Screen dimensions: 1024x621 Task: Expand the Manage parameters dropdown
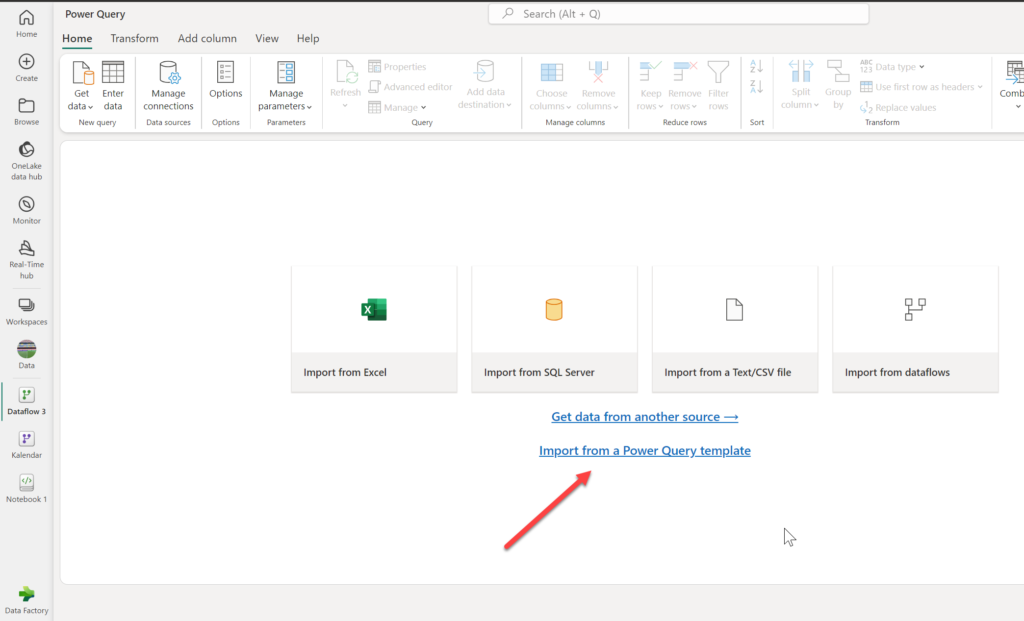pos(310,107)
